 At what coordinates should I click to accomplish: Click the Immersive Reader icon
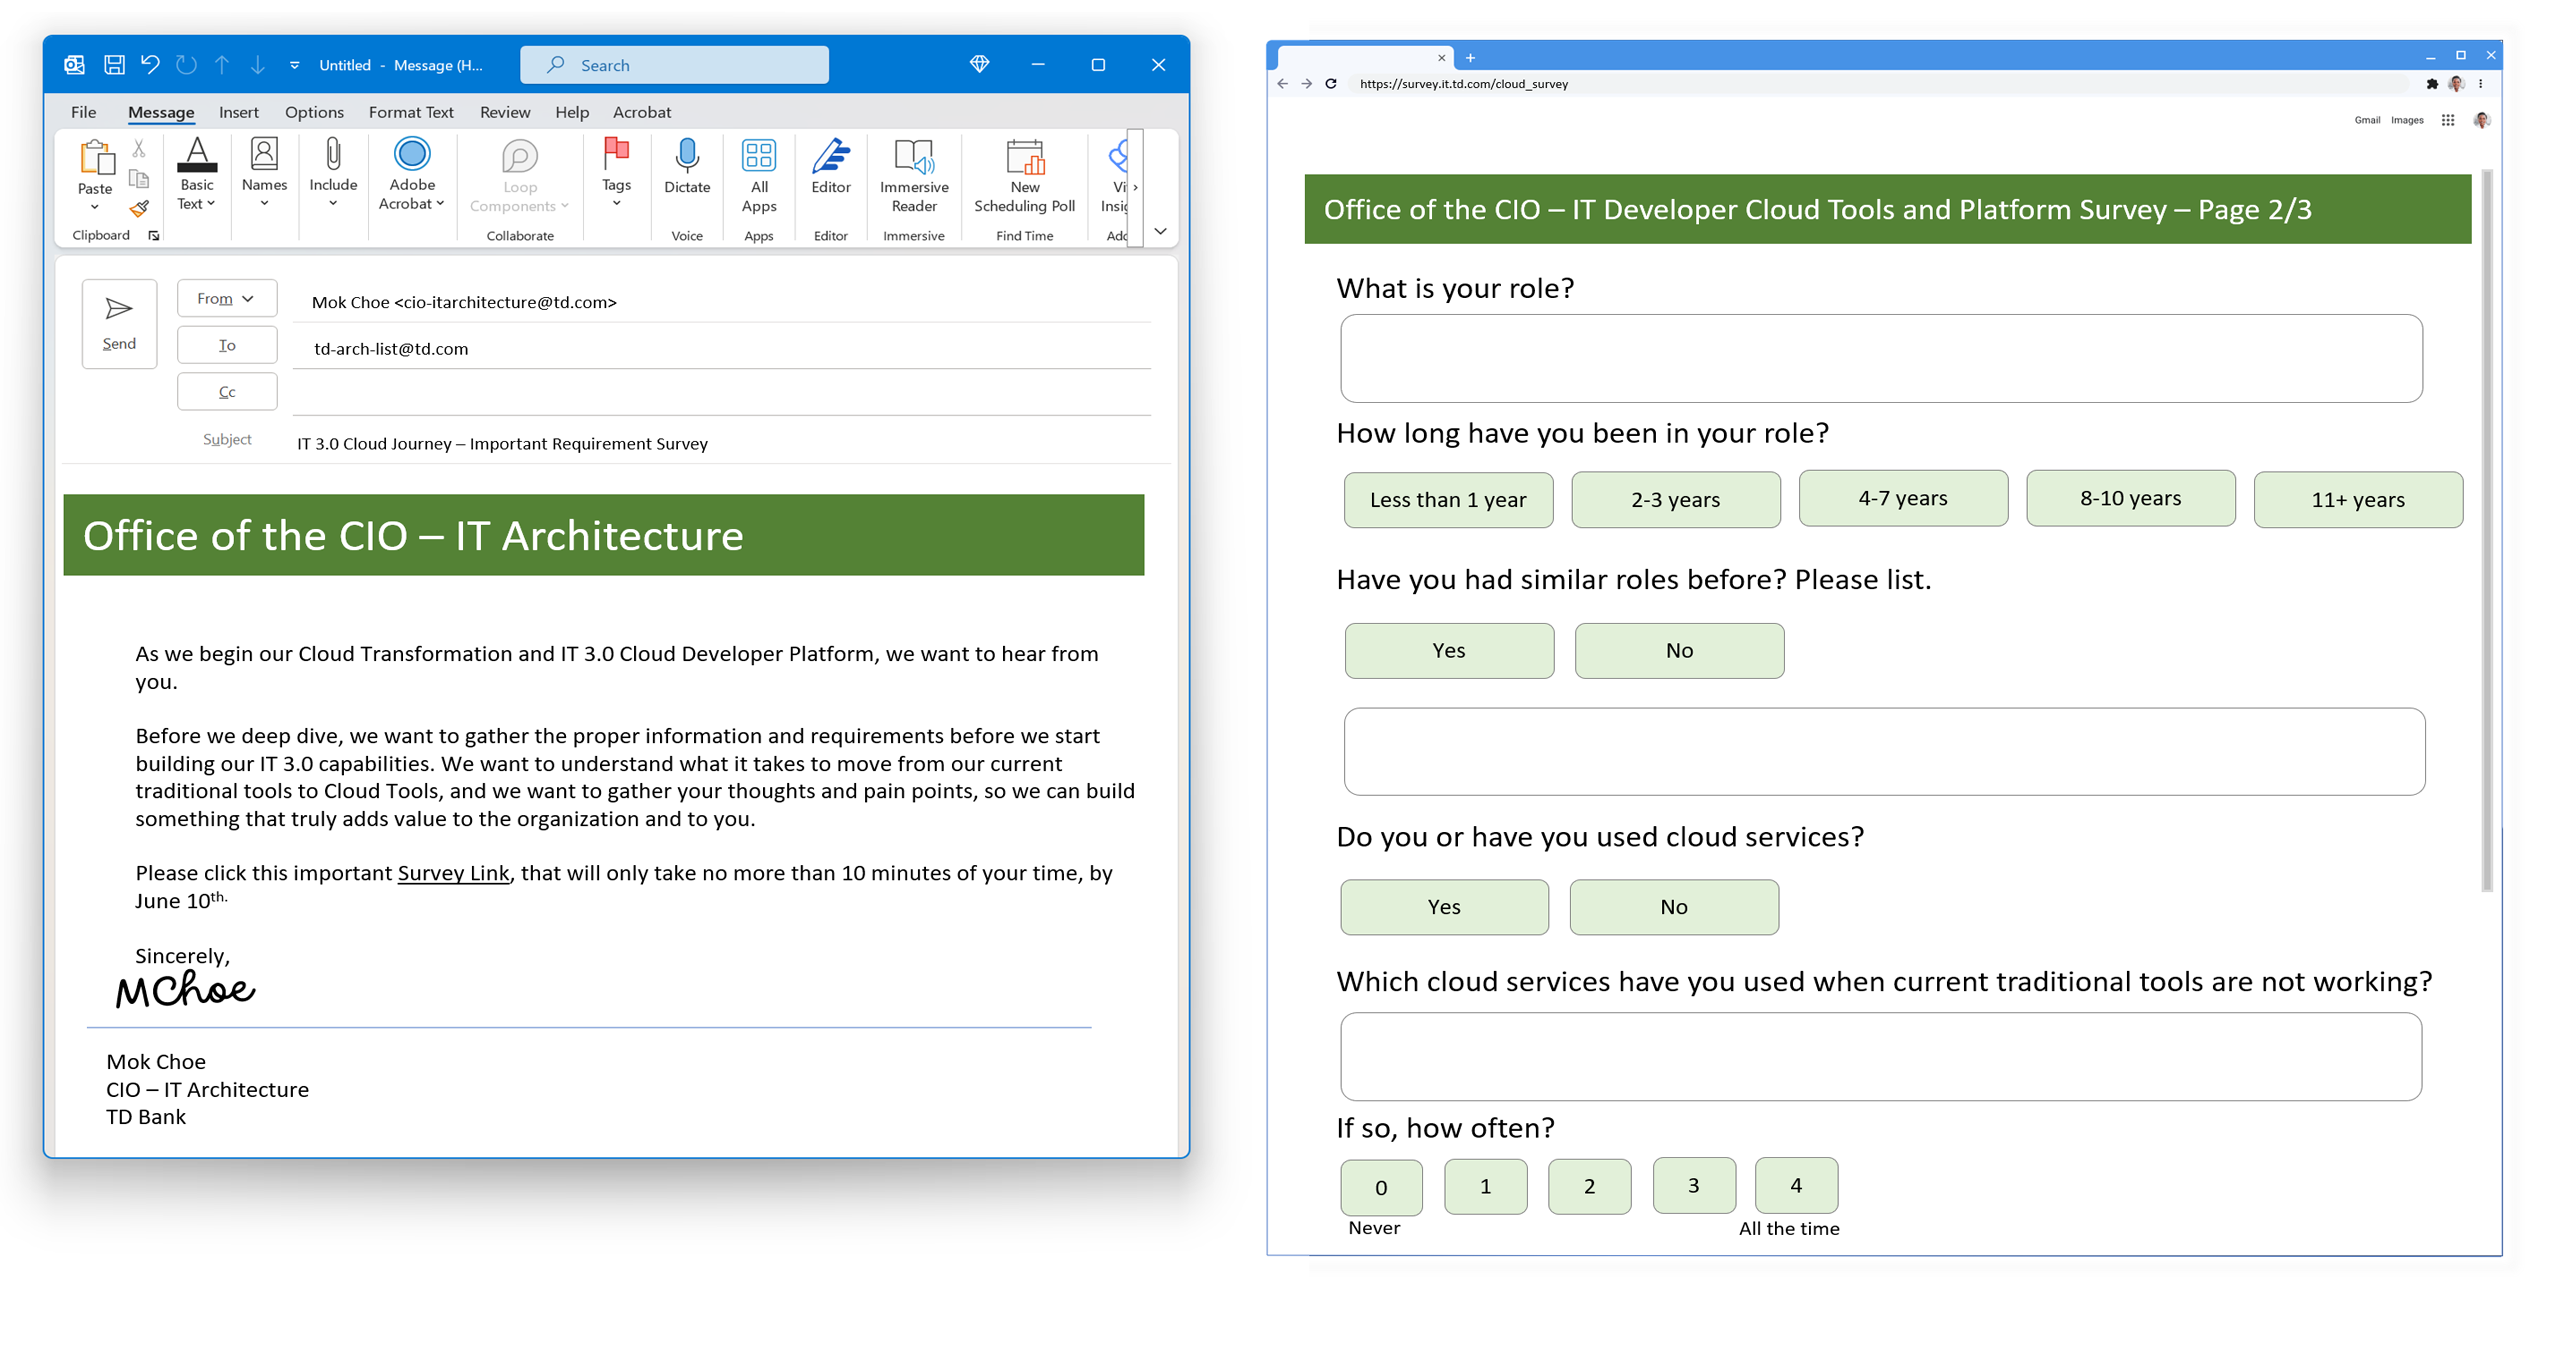913,158
